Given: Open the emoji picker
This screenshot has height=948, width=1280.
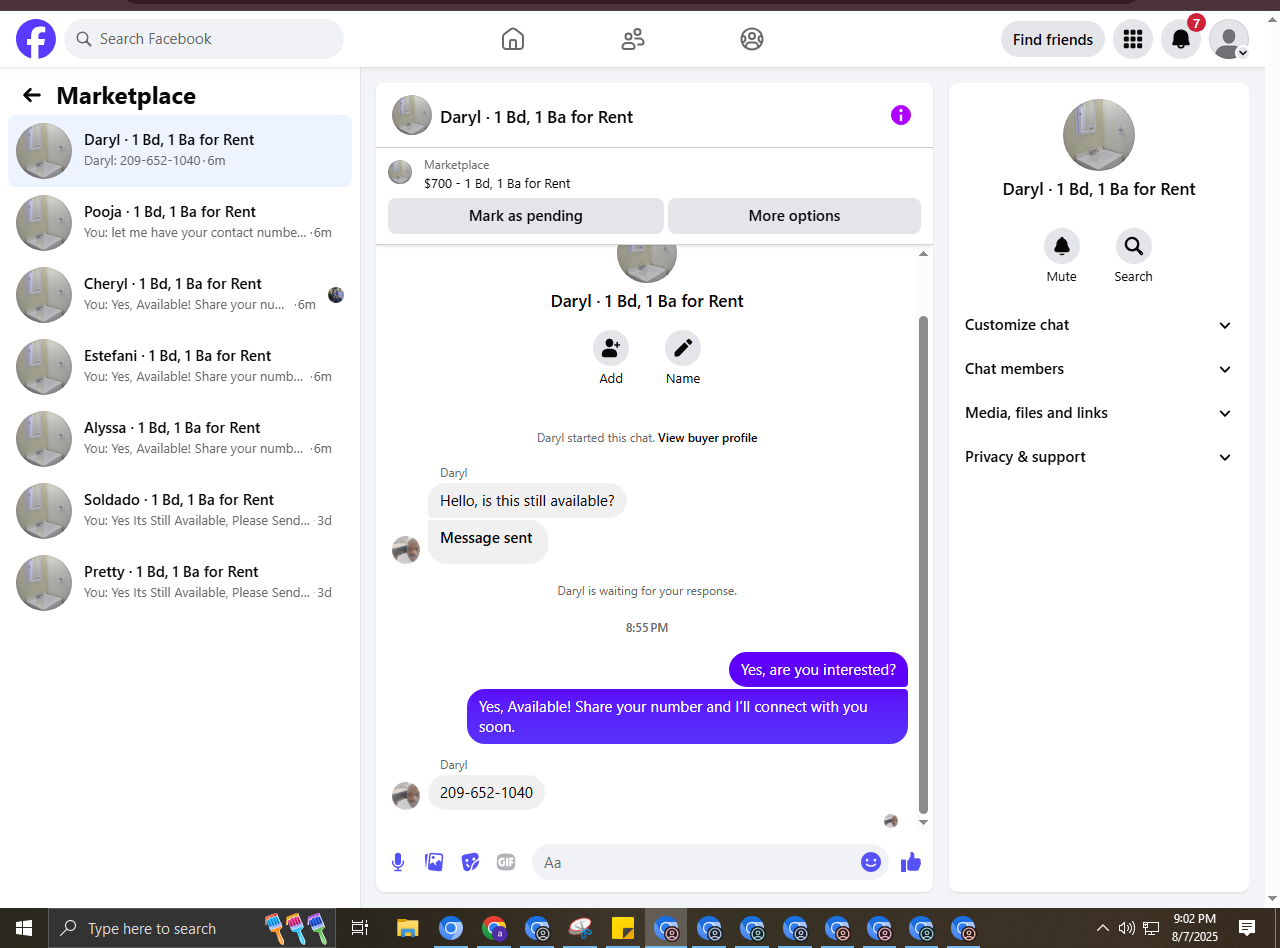Looking at the screenshot, I should tap(871, 862).
